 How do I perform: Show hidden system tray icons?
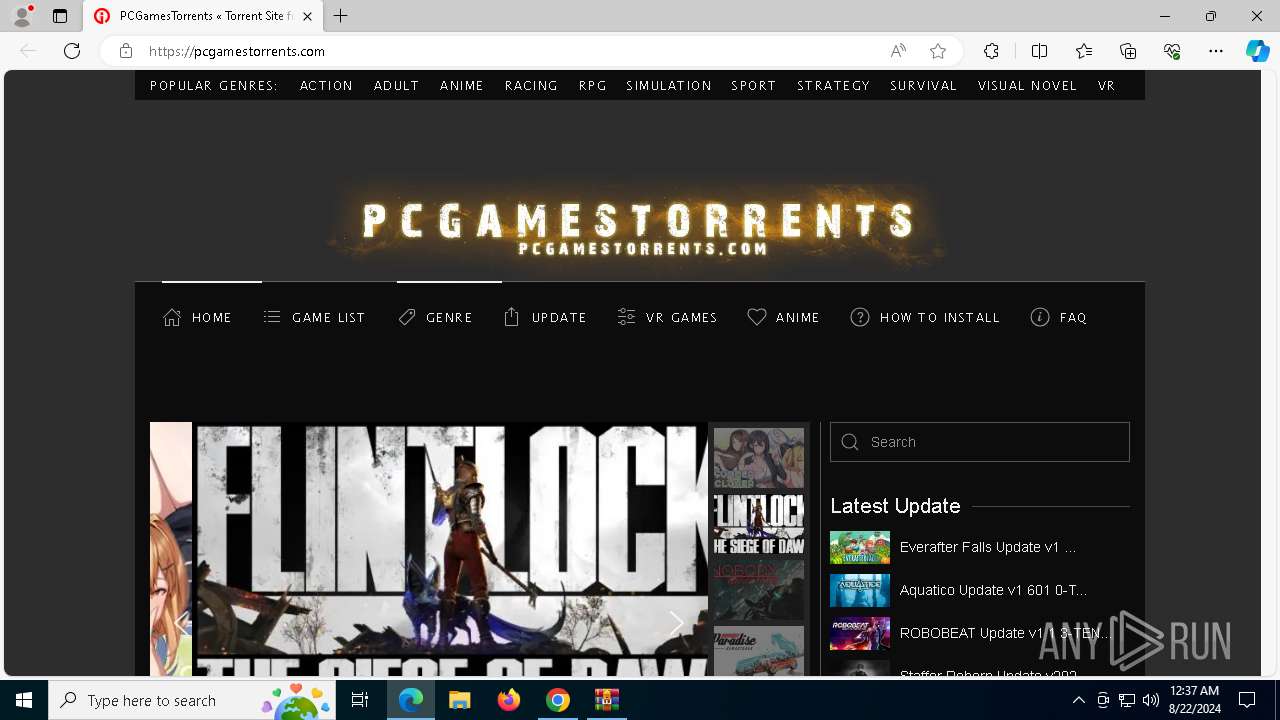pyautogui.click(x=1078, y=700)
